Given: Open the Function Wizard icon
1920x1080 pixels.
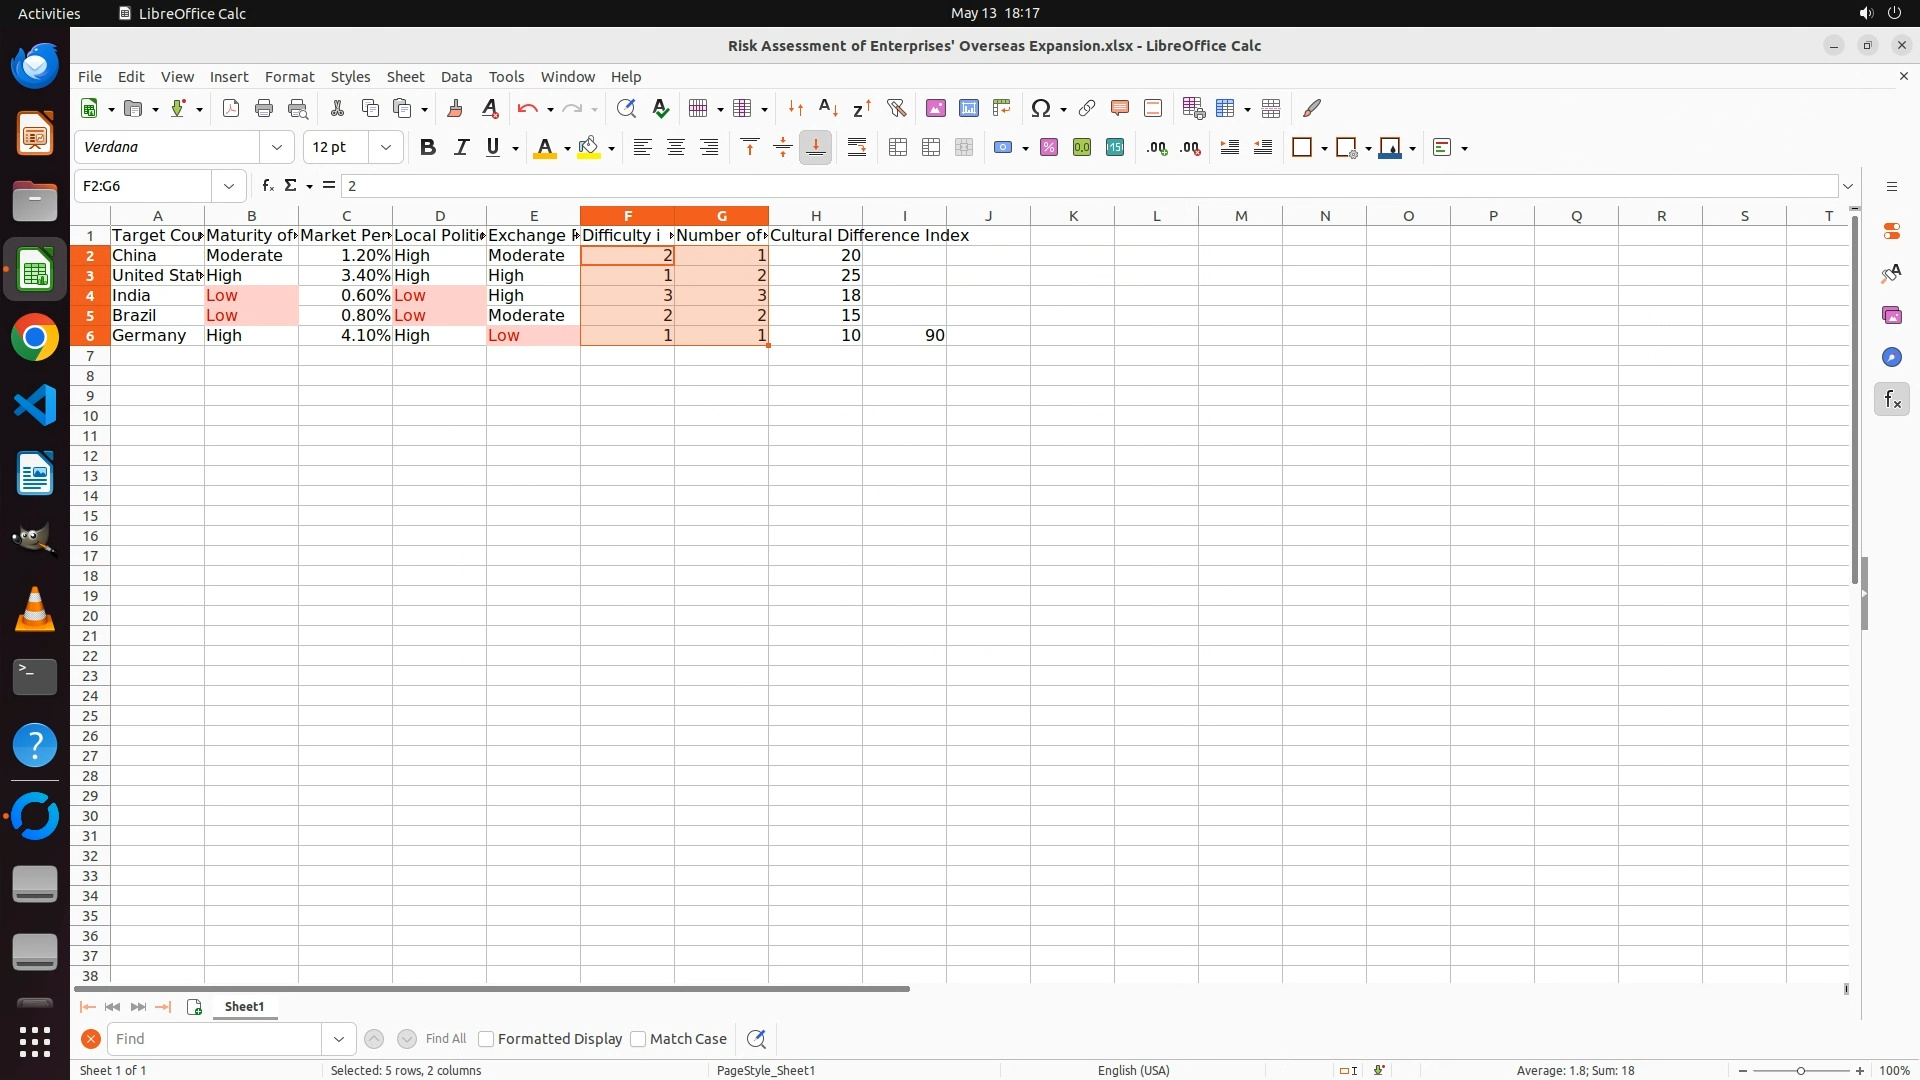Looking at the screenshot, I should [x=267, y=186].
